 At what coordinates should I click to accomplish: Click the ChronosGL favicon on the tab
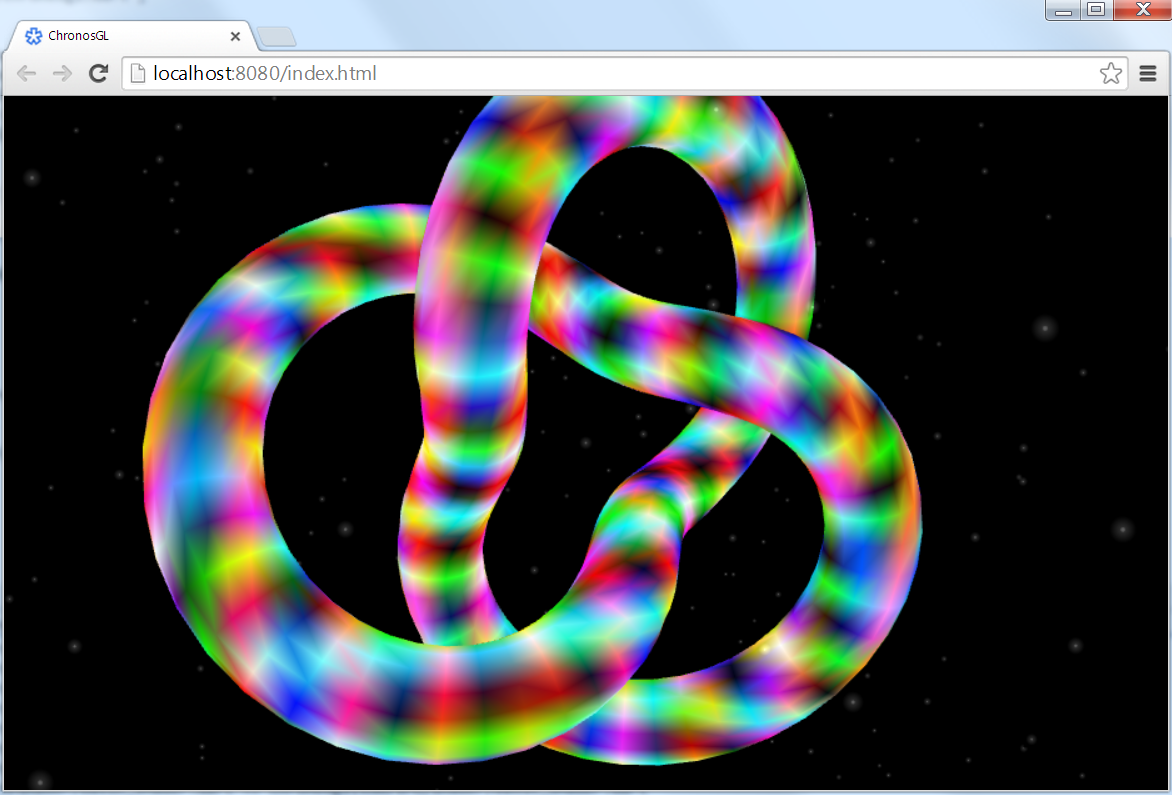click(33, 36)
